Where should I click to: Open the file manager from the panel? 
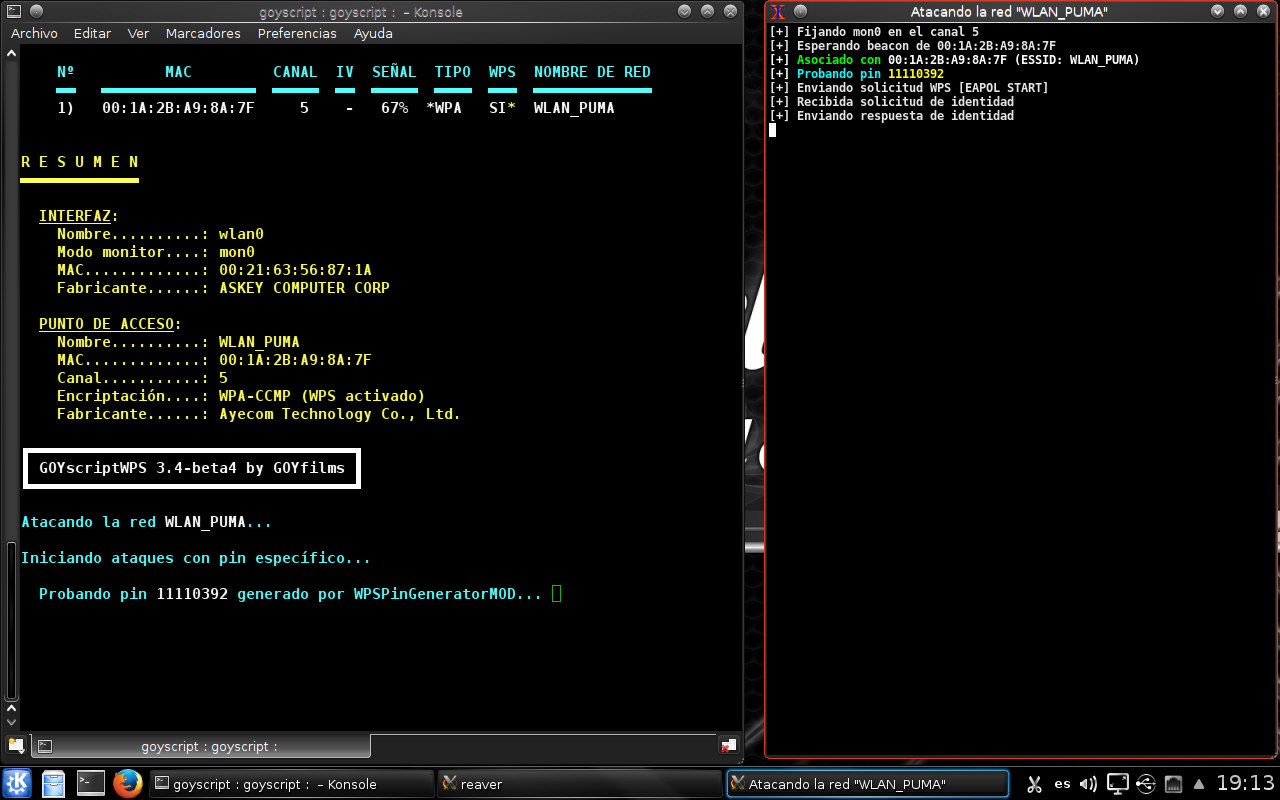pyautogui.click(x=54, y=783)
